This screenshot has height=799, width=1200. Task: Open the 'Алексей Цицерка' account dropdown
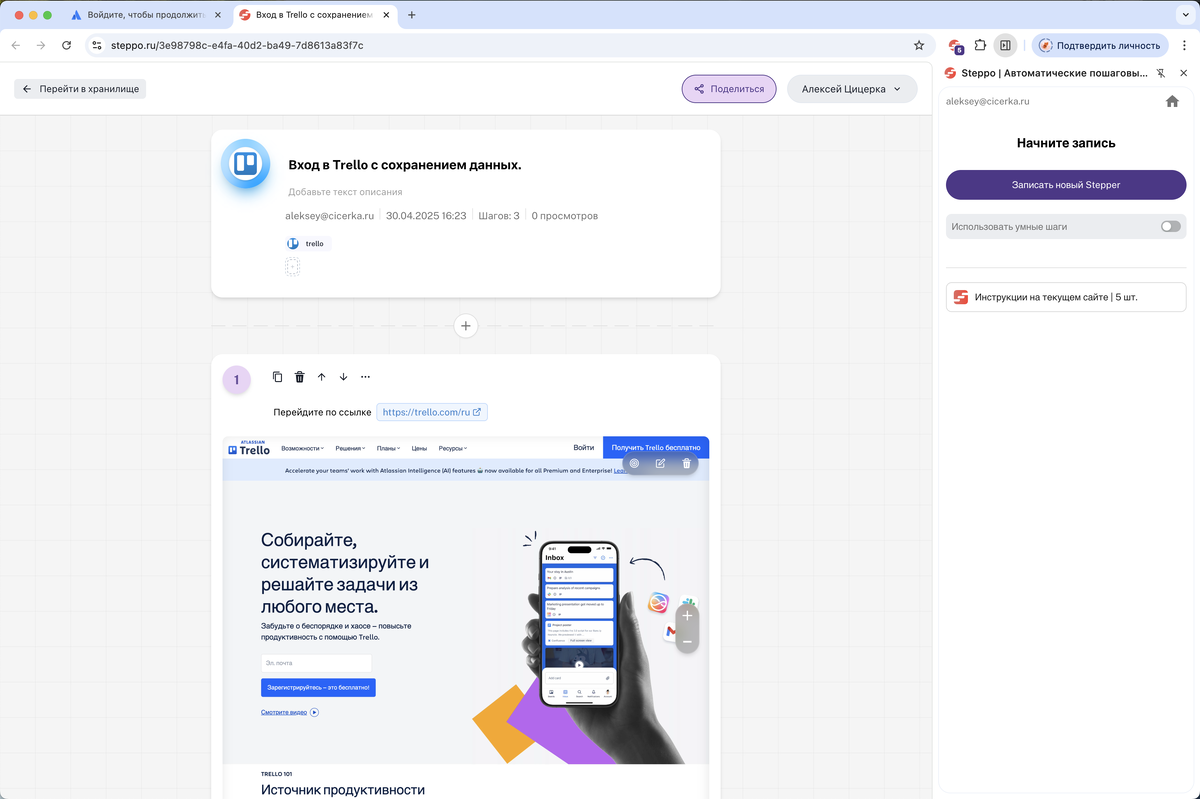coord(852,88)
